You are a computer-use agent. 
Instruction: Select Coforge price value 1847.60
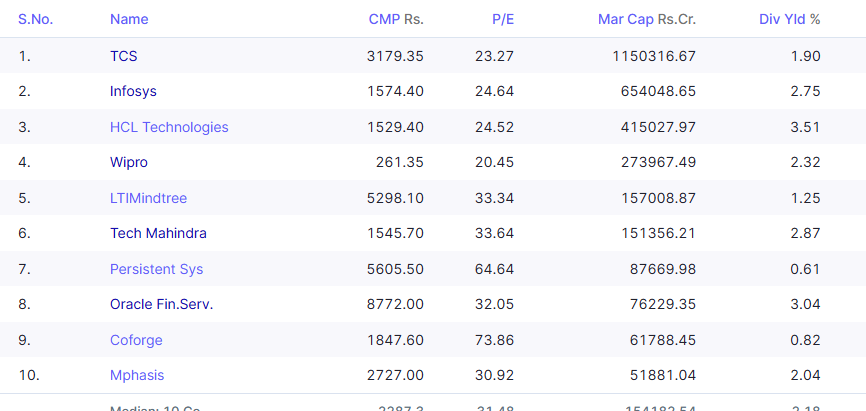coord(395,340)
